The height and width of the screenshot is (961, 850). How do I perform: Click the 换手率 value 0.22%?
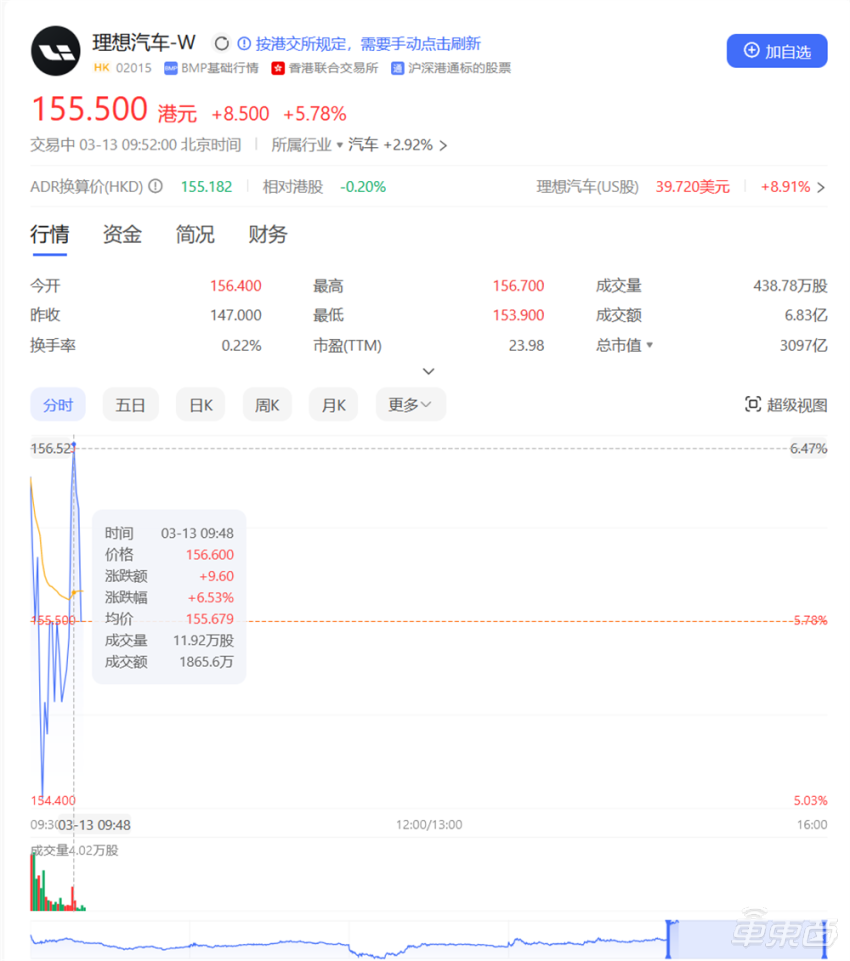241,346
